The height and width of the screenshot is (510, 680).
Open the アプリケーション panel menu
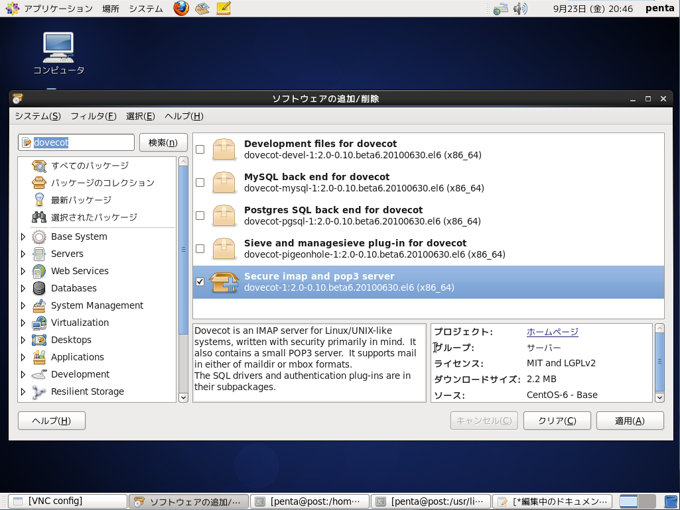pos(57,8)
